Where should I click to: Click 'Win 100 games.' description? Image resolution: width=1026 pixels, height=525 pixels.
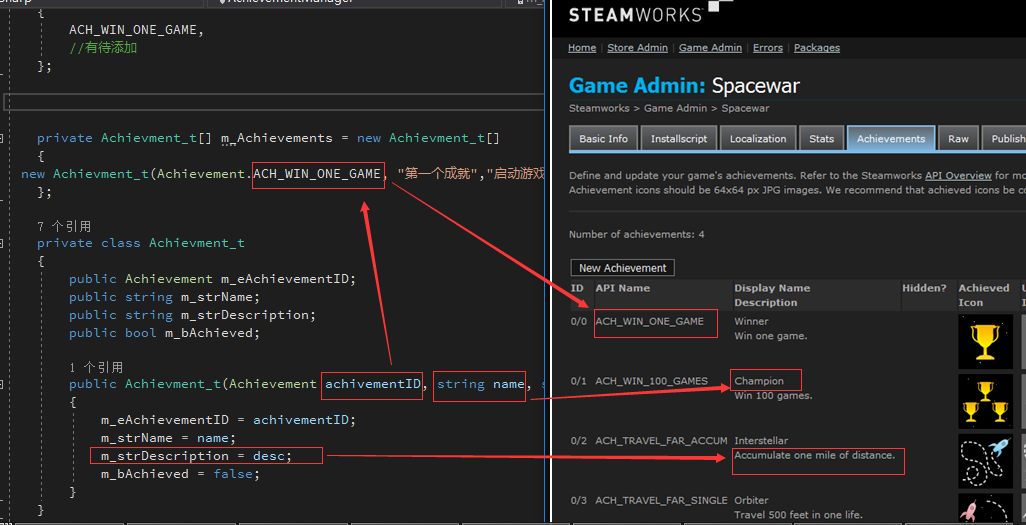(773, 395)
